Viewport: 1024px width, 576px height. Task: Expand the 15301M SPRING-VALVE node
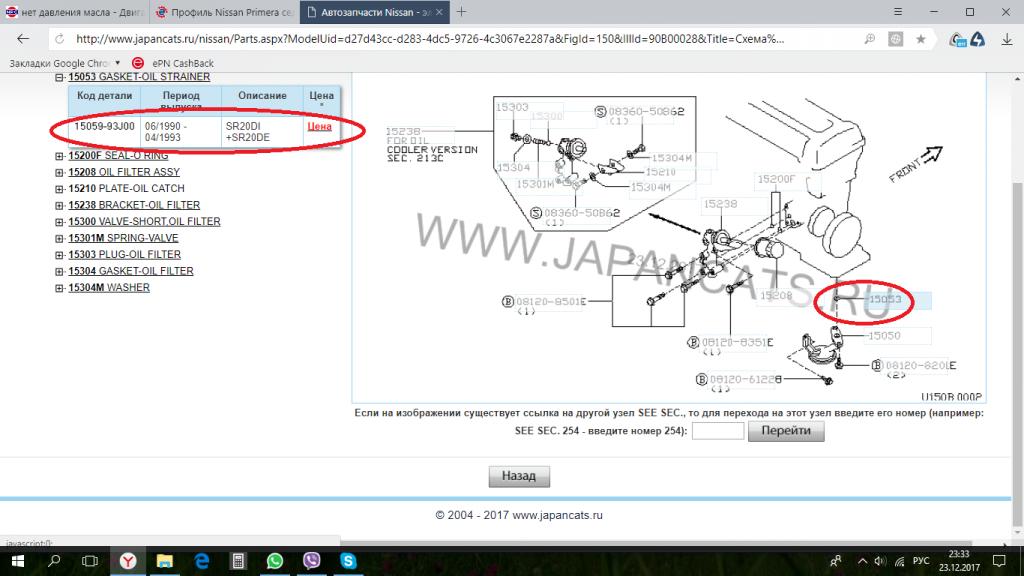point(59,238)
